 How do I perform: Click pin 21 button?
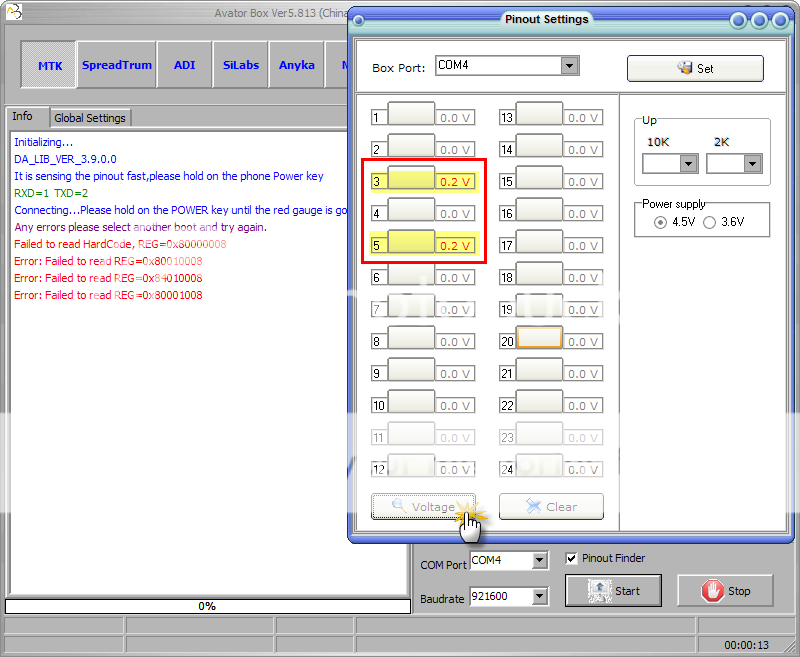tap(539, 369)
